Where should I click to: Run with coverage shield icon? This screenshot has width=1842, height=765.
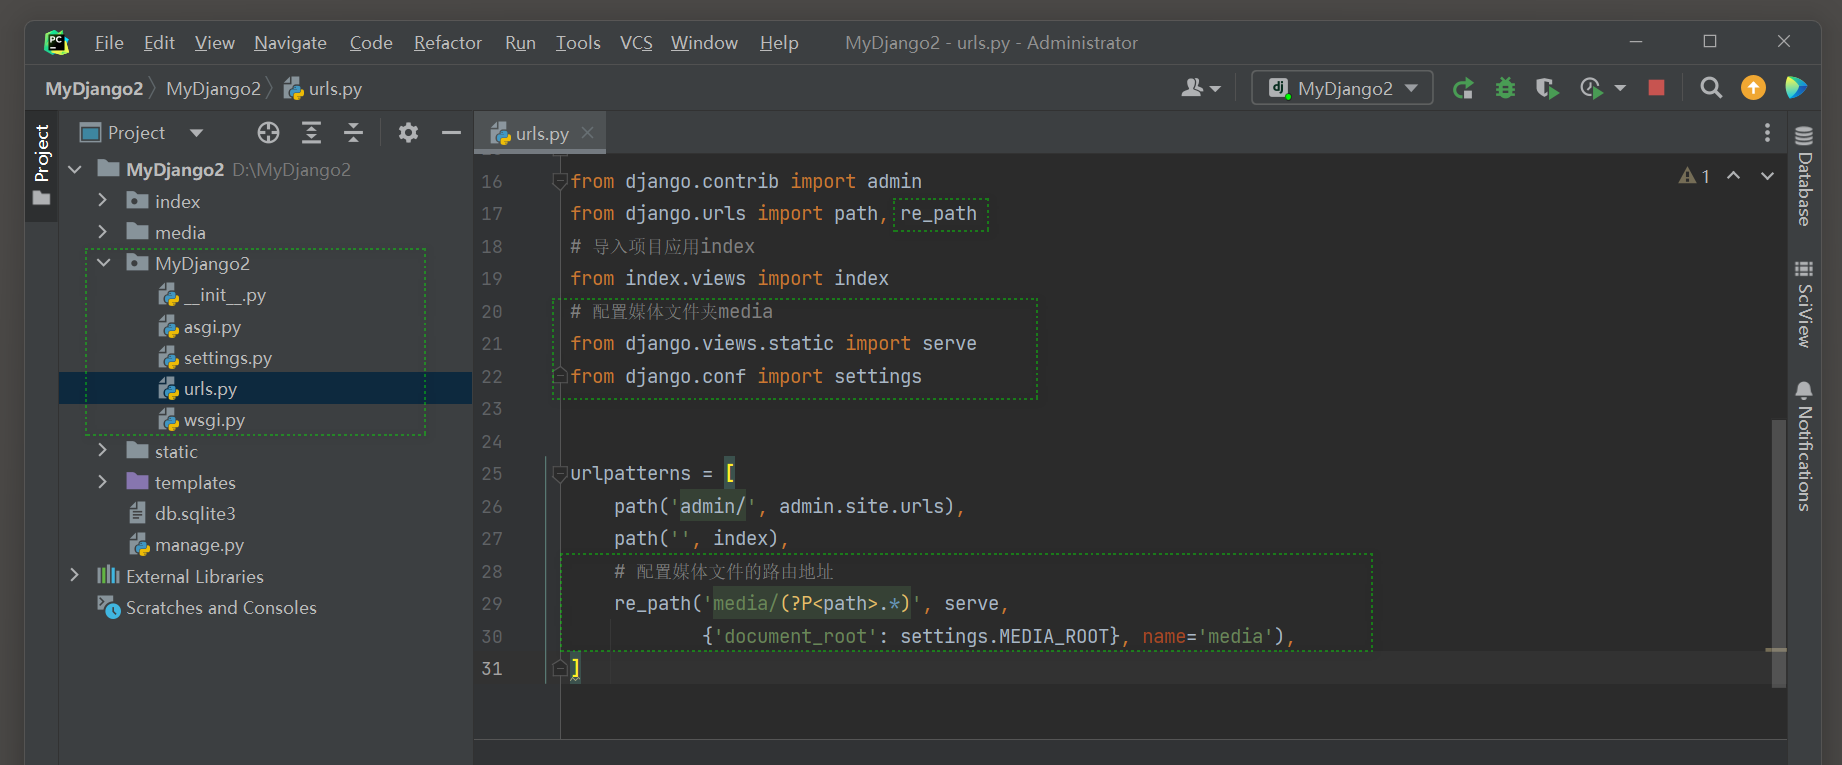[x=1547, y=88]
